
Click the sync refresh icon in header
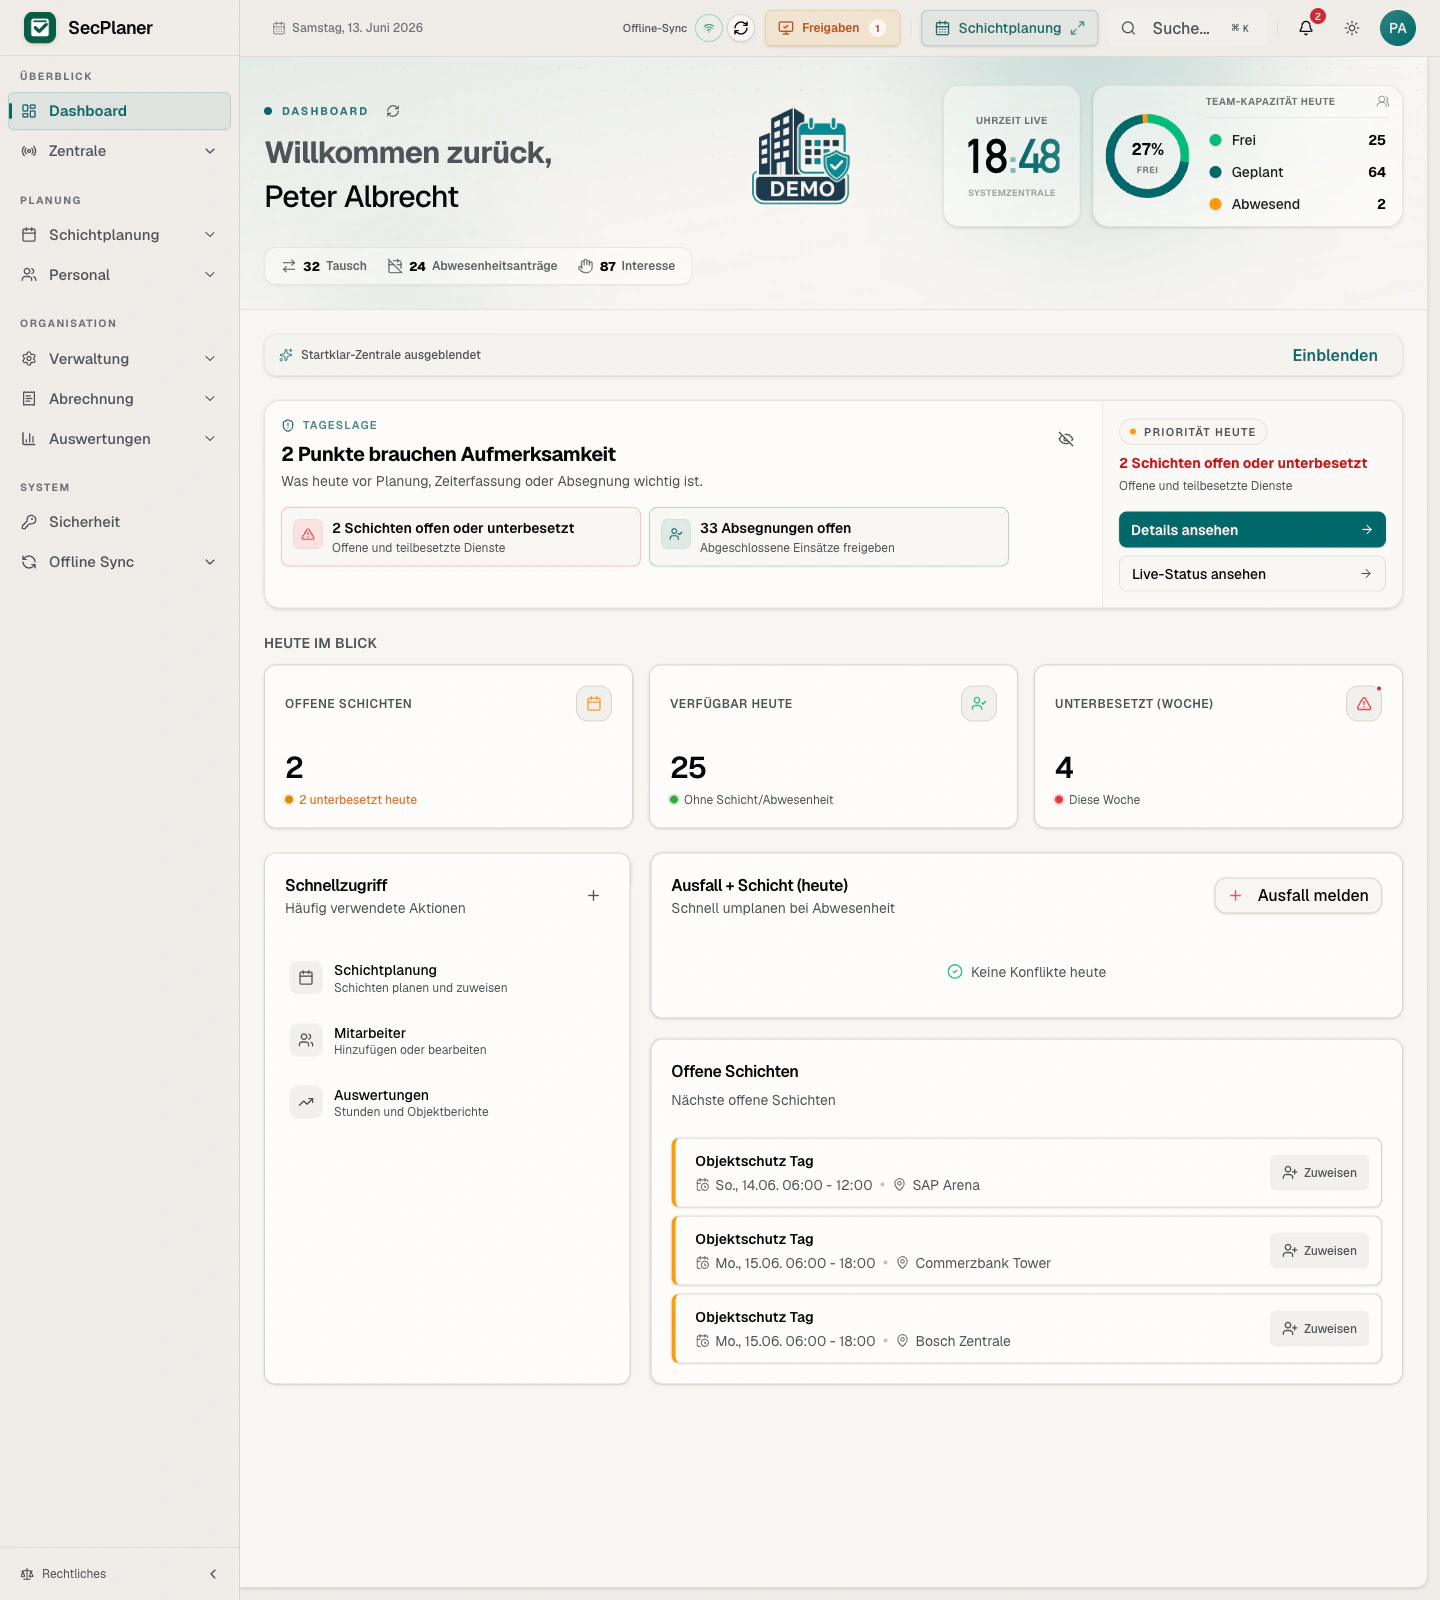pyautogui.click(x=741, y=28)
